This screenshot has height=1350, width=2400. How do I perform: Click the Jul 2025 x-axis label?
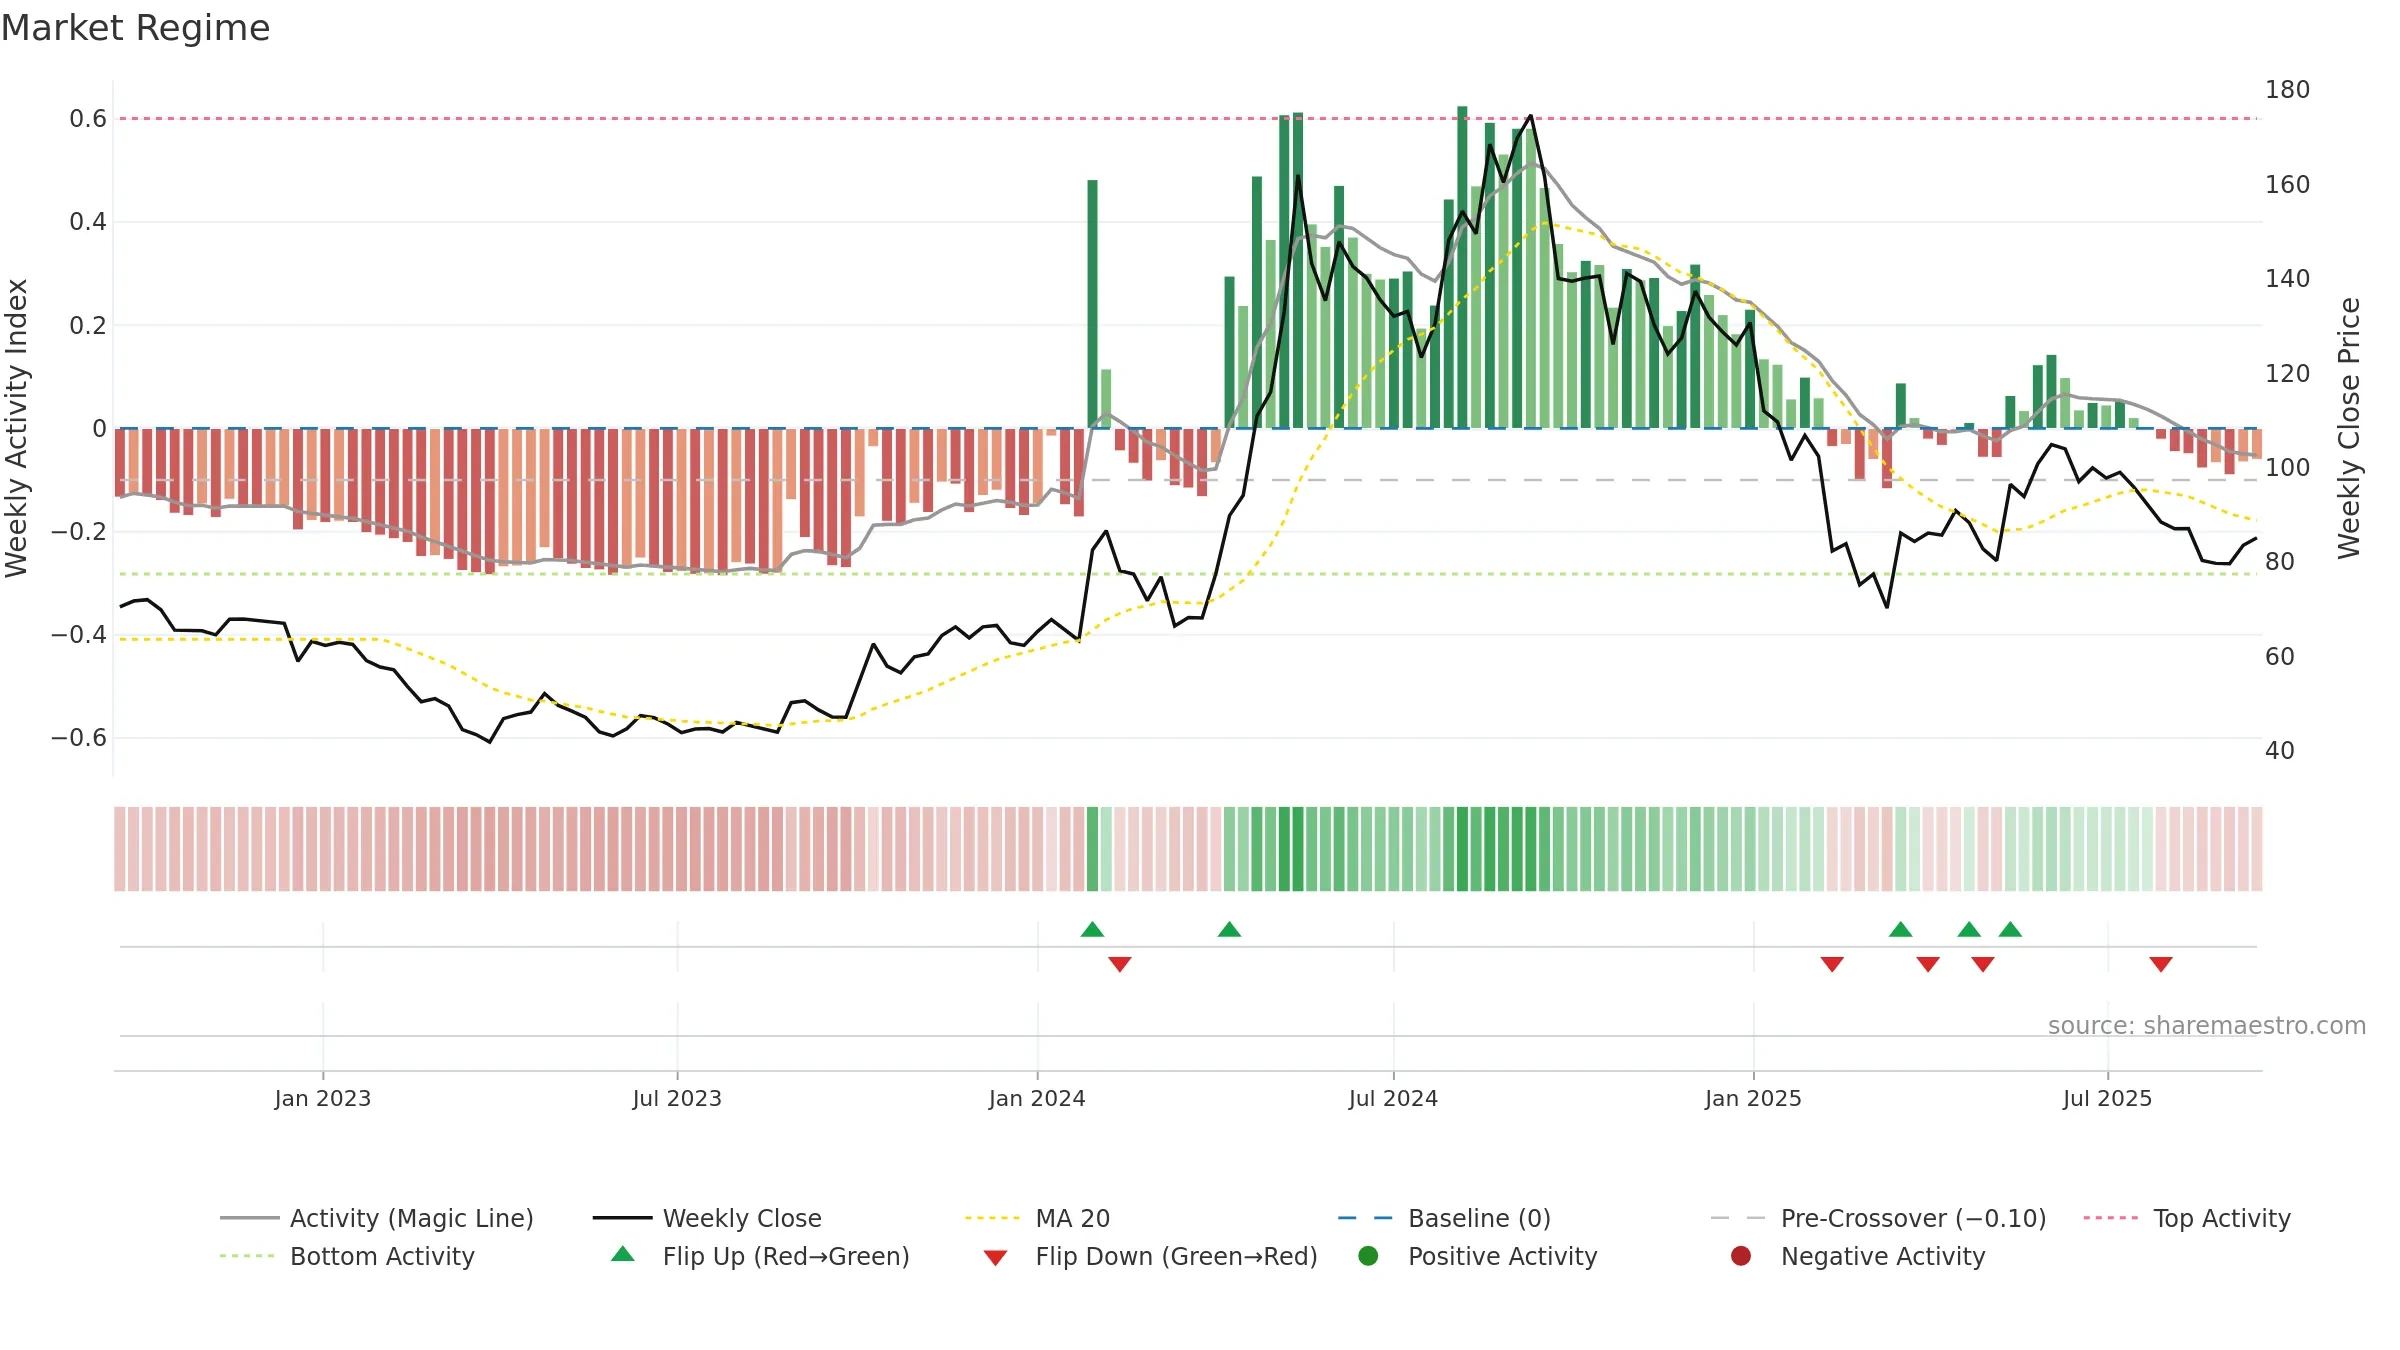[x=2107, y=1098]
